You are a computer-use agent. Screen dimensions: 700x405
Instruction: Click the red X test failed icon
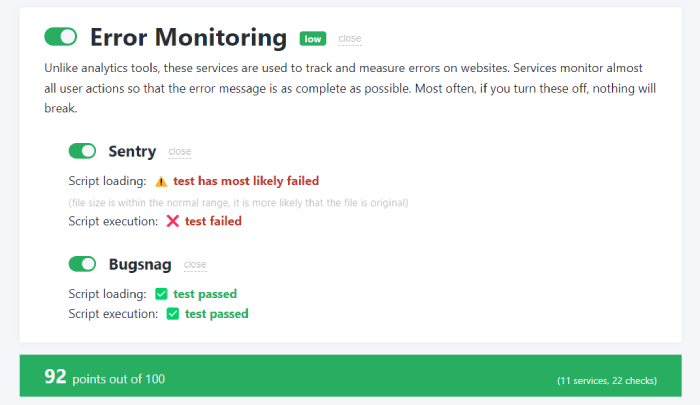pyautogui.click(x=173, y=221)
